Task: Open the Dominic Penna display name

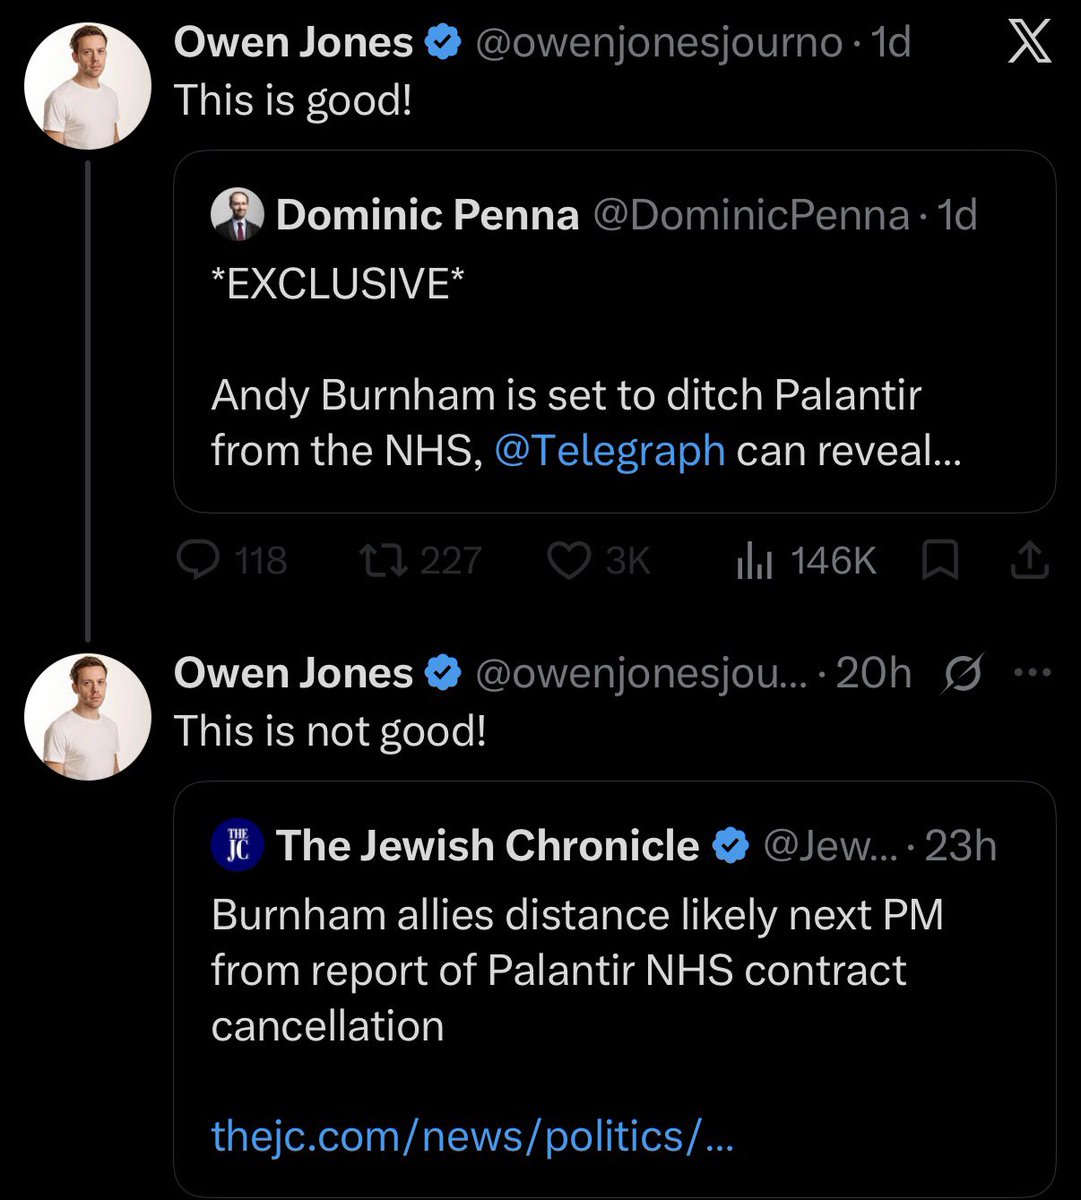Action: click(428, 215)
